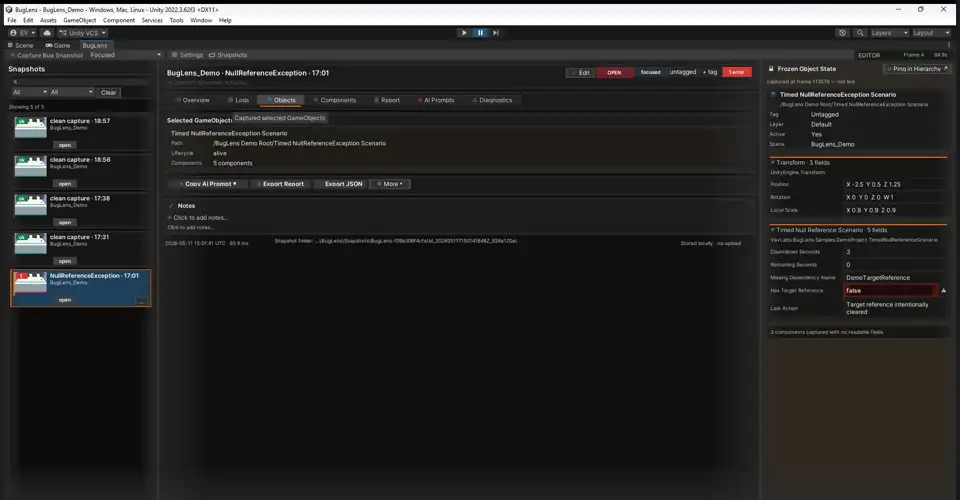Click Ping in Hierarchy button
Image resolution: width=960 pixels, height=500 pixels.
[x=917, y=69]
